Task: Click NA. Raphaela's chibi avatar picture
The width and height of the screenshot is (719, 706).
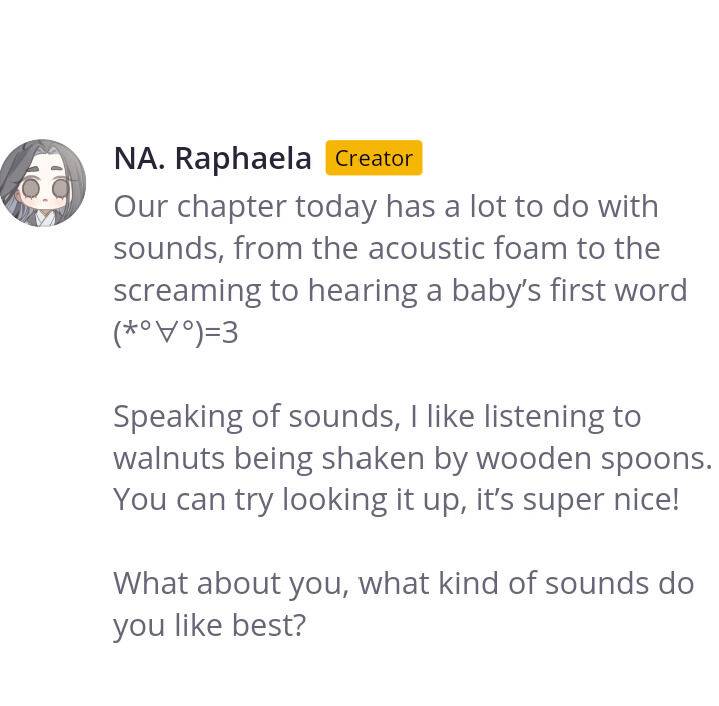Action: 42,183
